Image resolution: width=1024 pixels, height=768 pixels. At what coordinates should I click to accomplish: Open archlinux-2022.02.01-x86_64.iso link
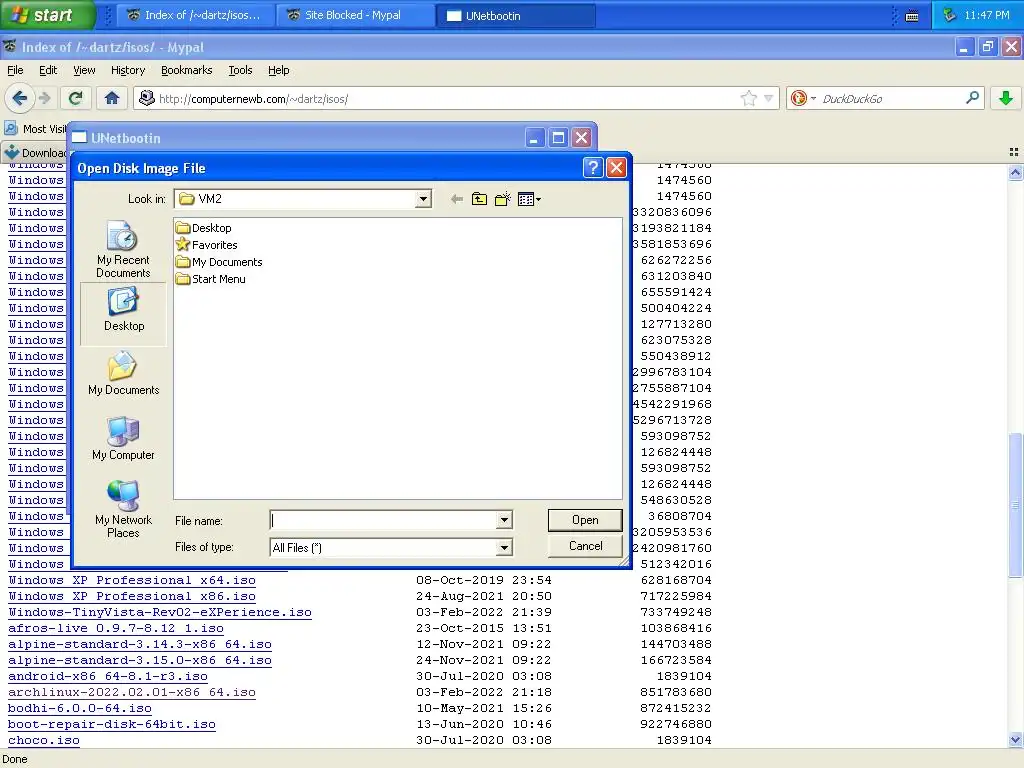(x=132, y=692)
